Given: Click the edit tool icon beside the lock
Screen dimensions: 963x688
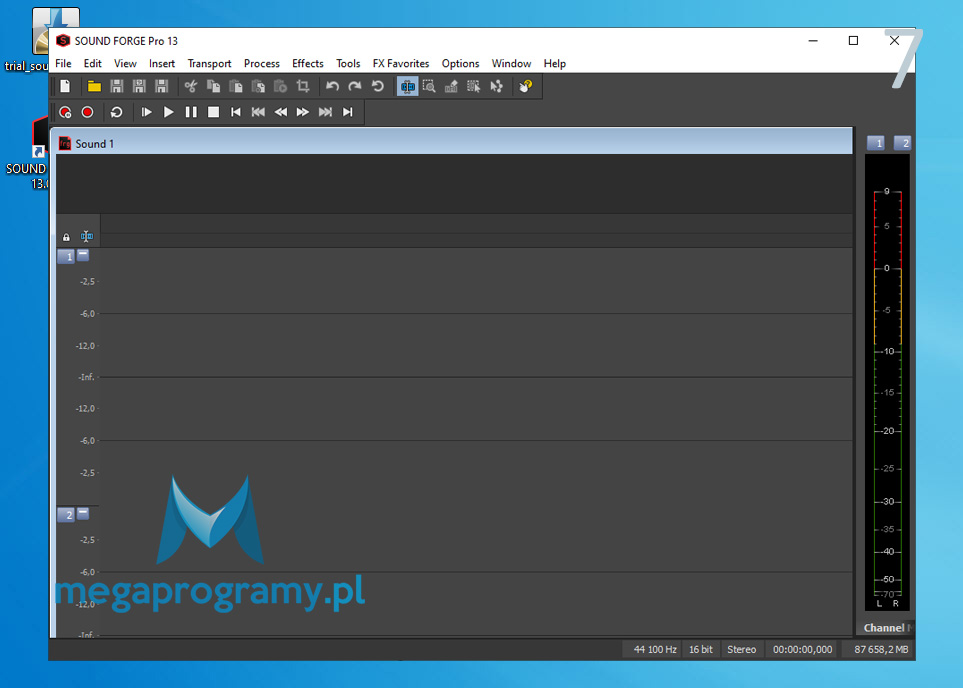Looking at the screenshot, I should tap(87, 236).
